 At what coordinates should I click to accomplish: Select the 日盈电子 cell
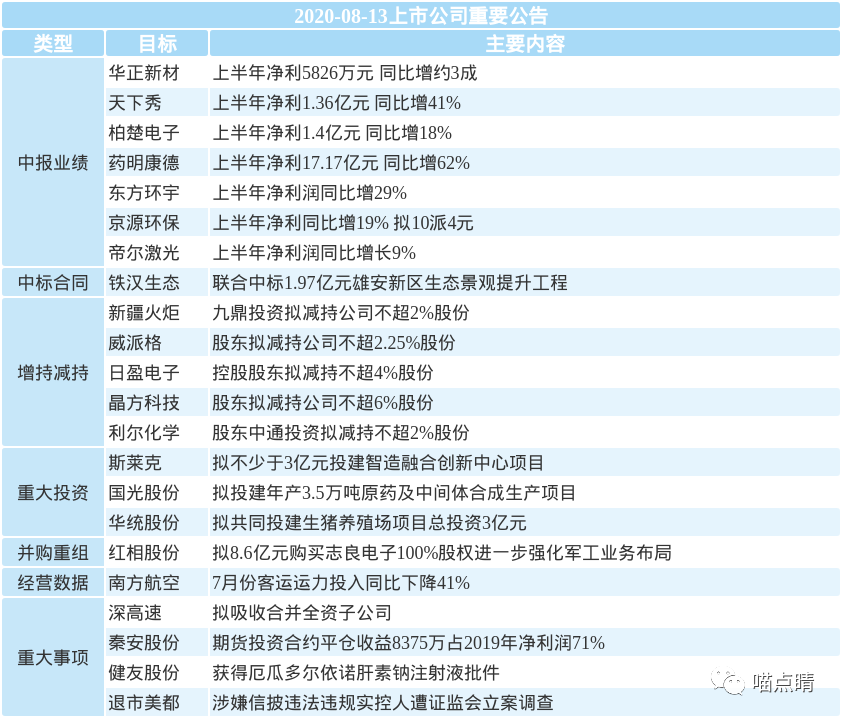(x=157, y=373)
